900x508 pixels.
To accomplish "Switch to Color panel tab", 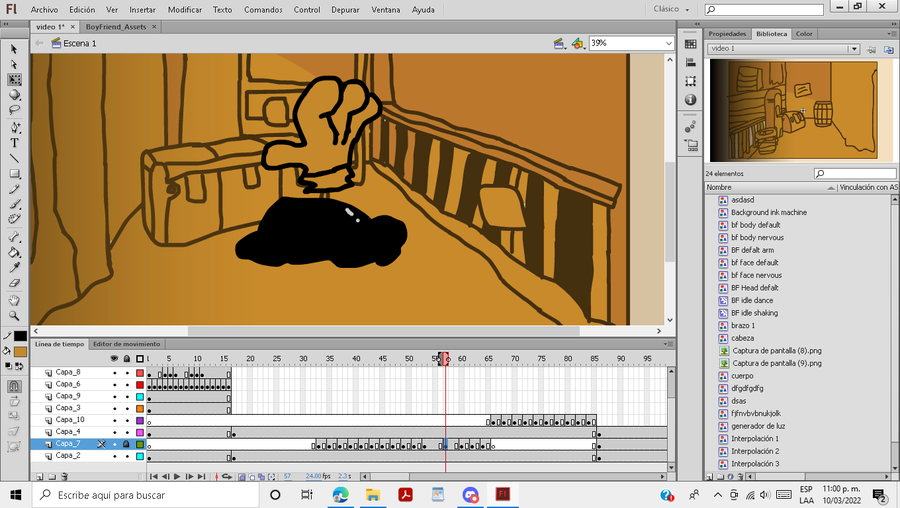I will 804,34.
